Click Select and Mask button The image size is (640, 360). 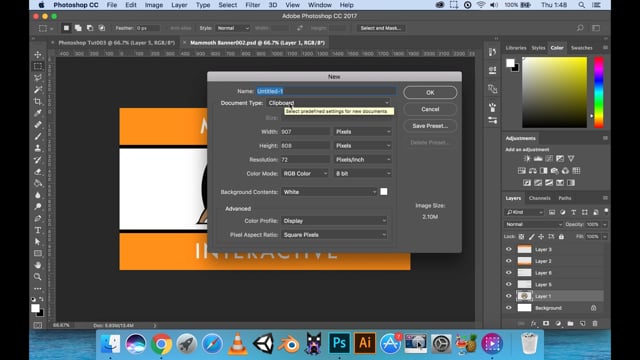coord(380,28)
